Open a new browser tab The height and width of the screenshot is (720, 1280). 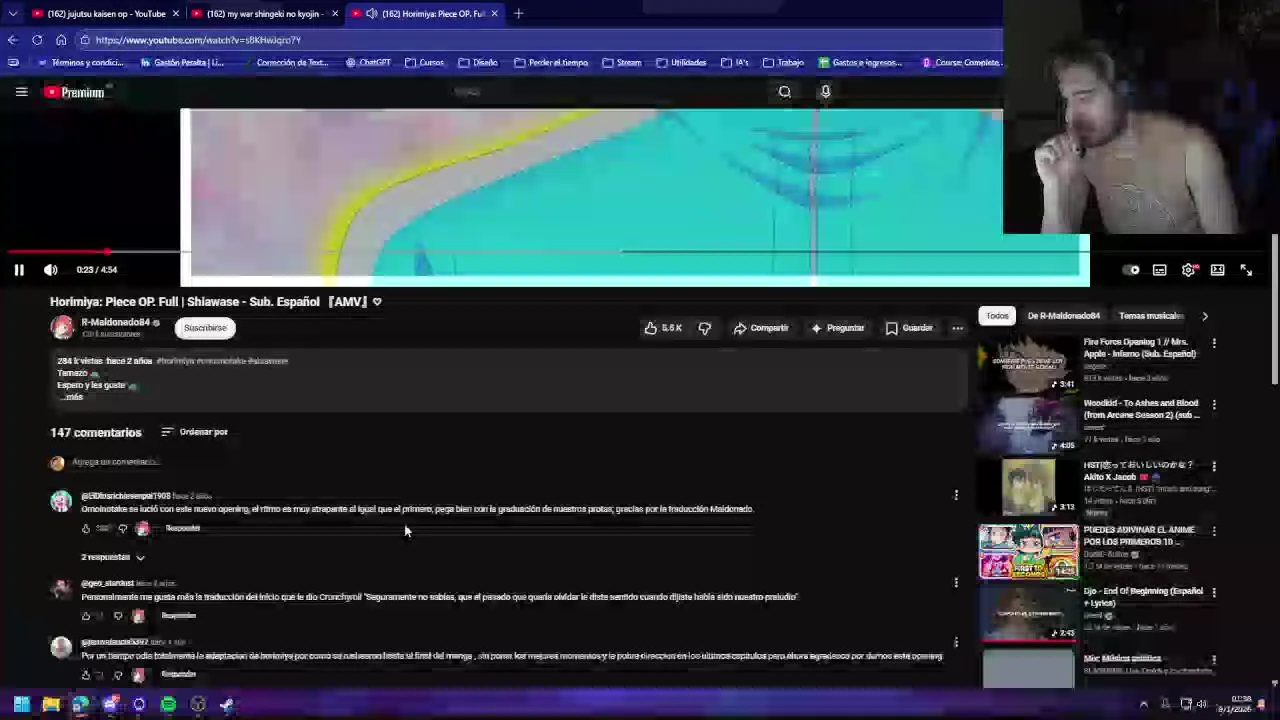[x=518, y=13]
